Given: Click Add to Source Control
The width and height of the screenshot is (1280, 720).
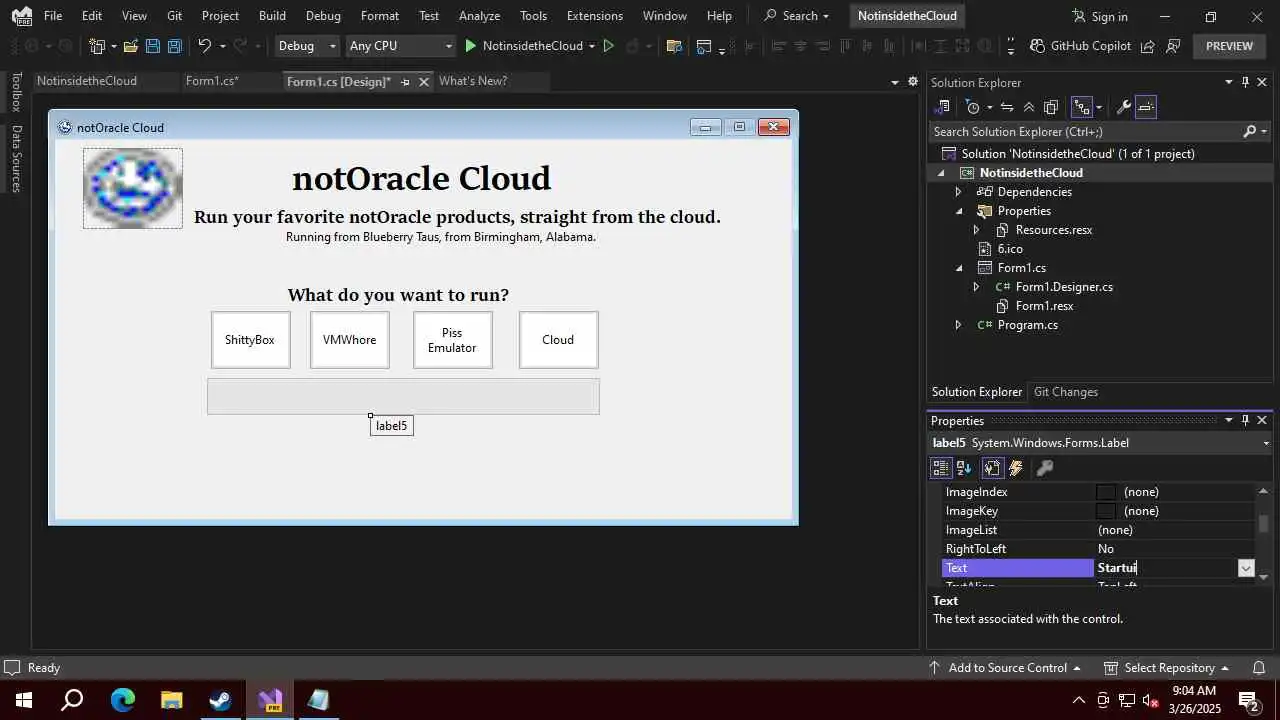Looking at the screenshot, I should [1006, 668].
